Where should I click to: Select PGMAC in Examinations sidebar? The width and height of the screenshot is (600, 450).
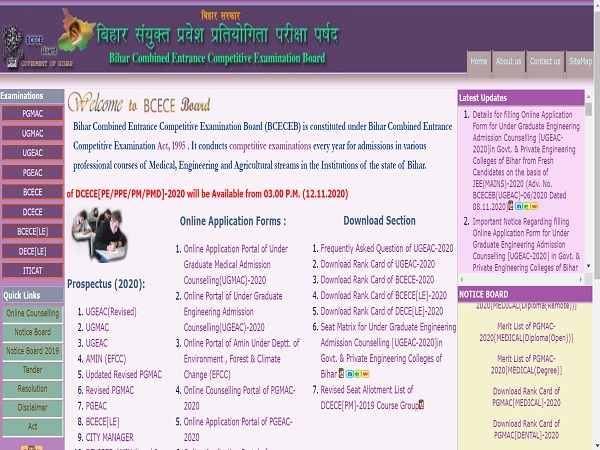click(33, 114)
